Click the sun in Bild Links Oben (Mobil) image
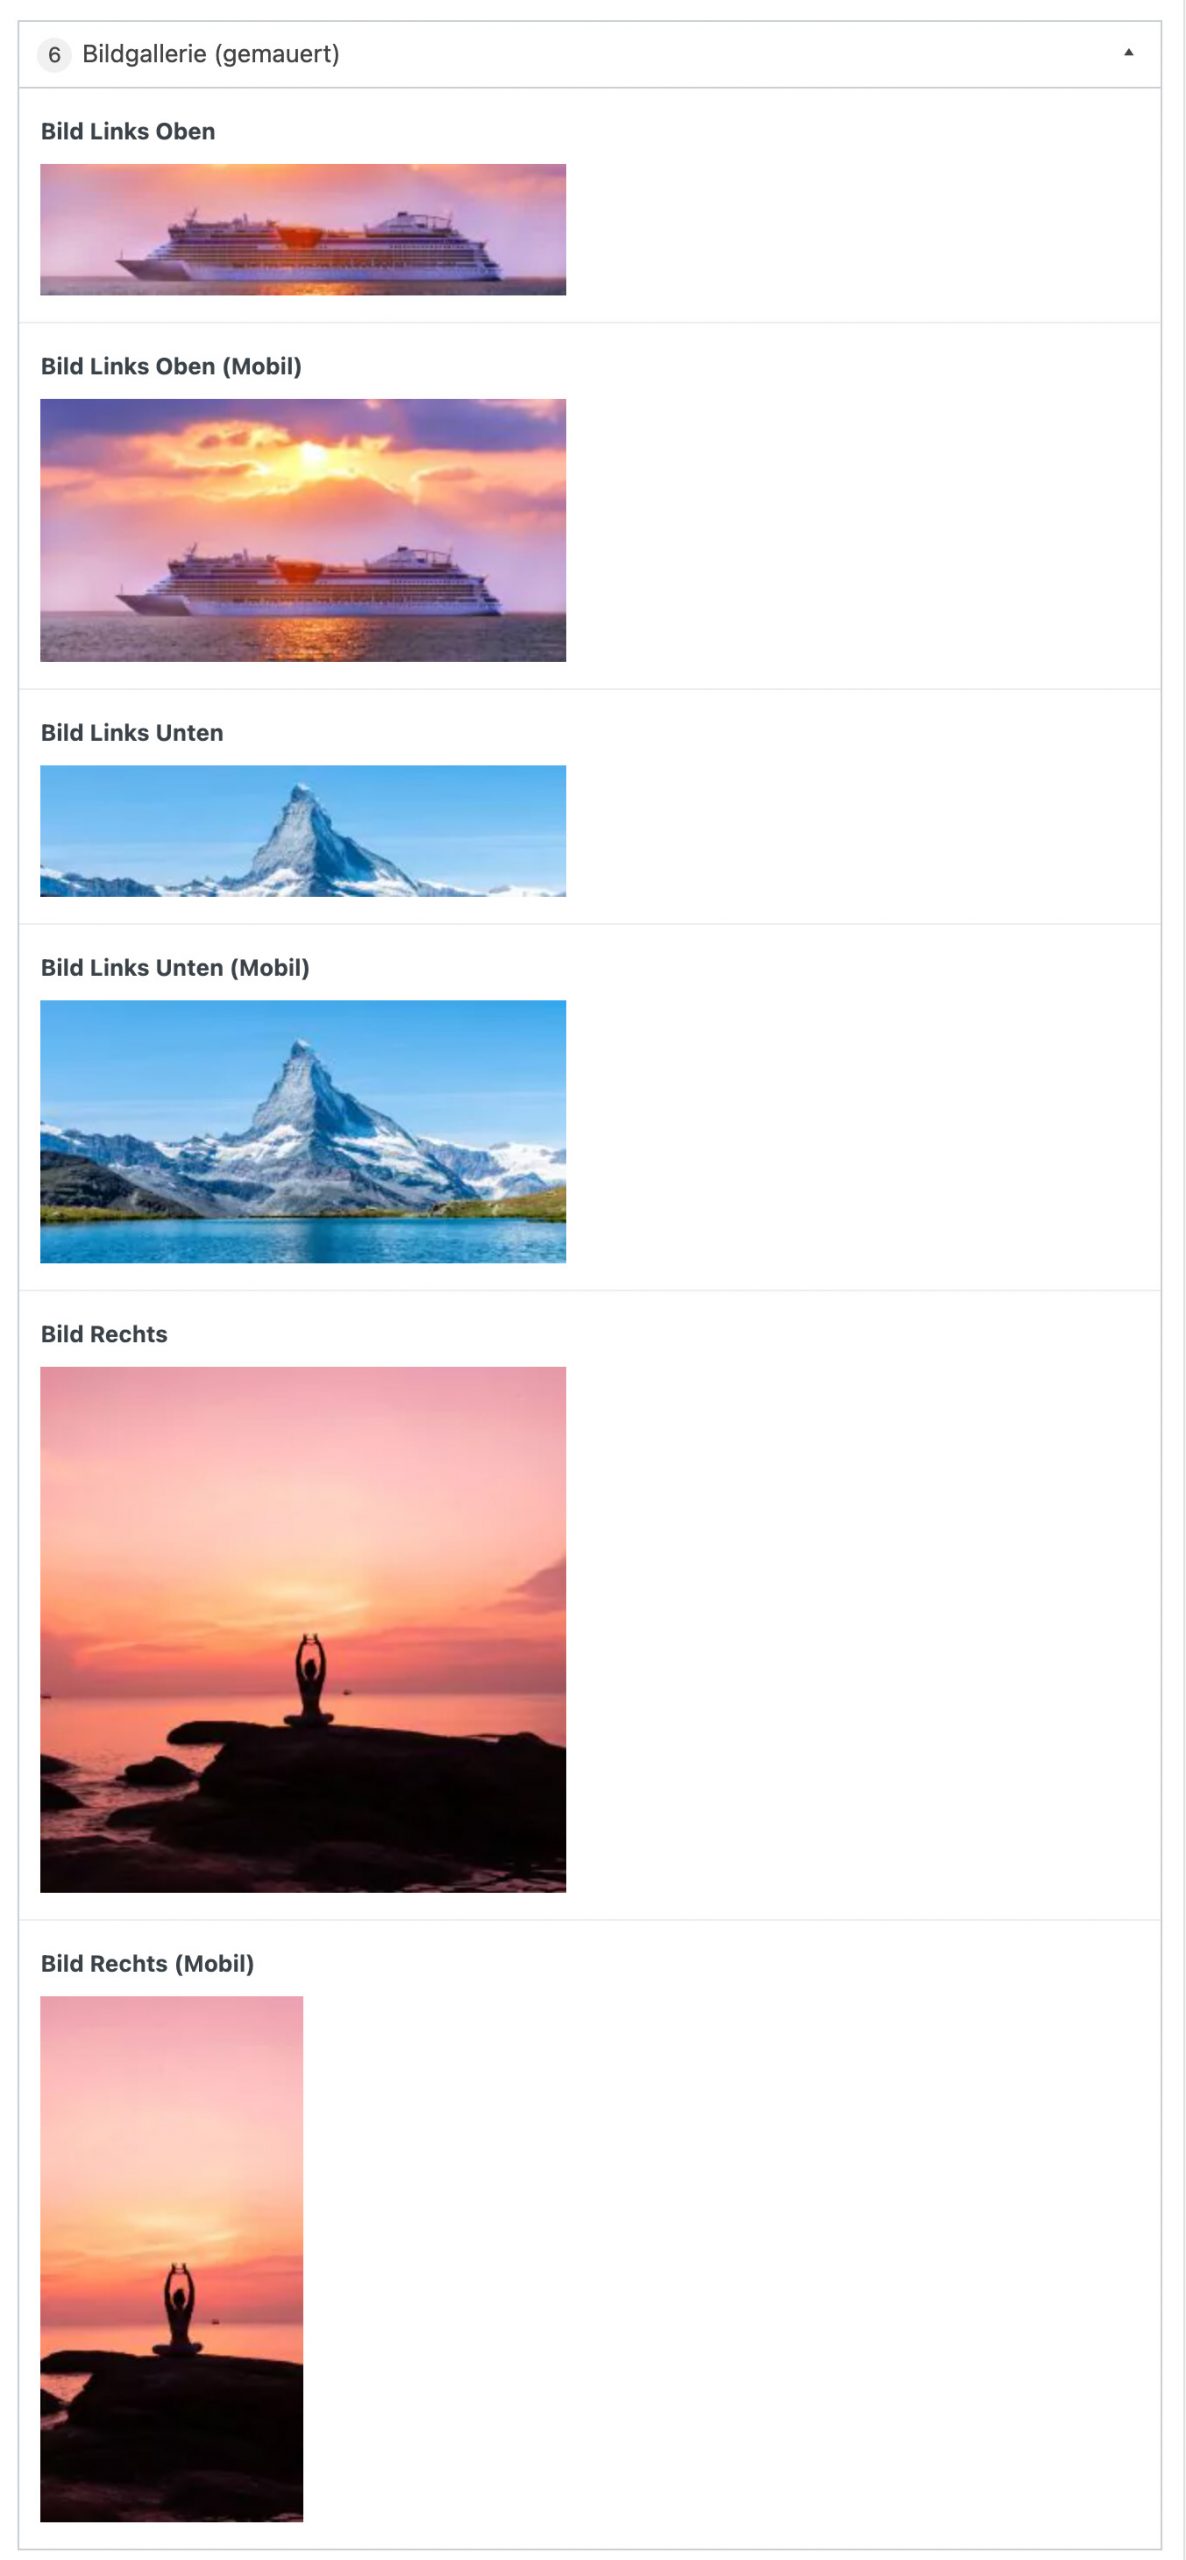 [313, 455]
